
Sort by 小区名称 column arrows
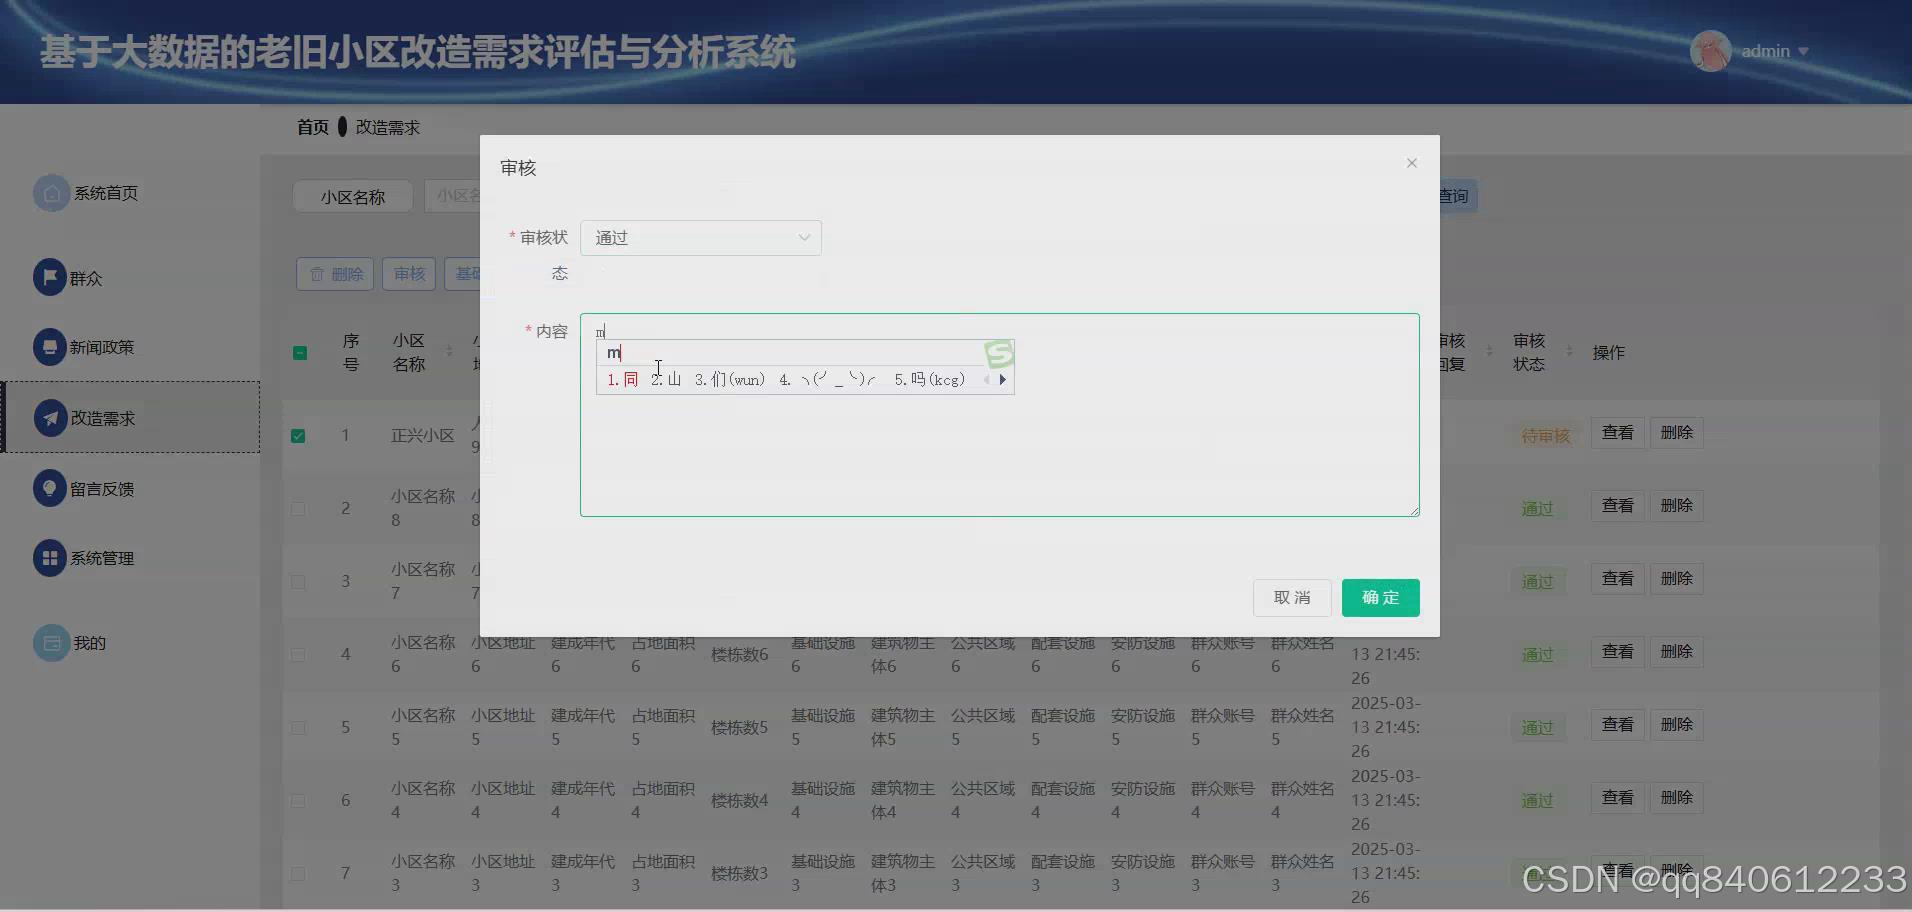pos(449,352)
